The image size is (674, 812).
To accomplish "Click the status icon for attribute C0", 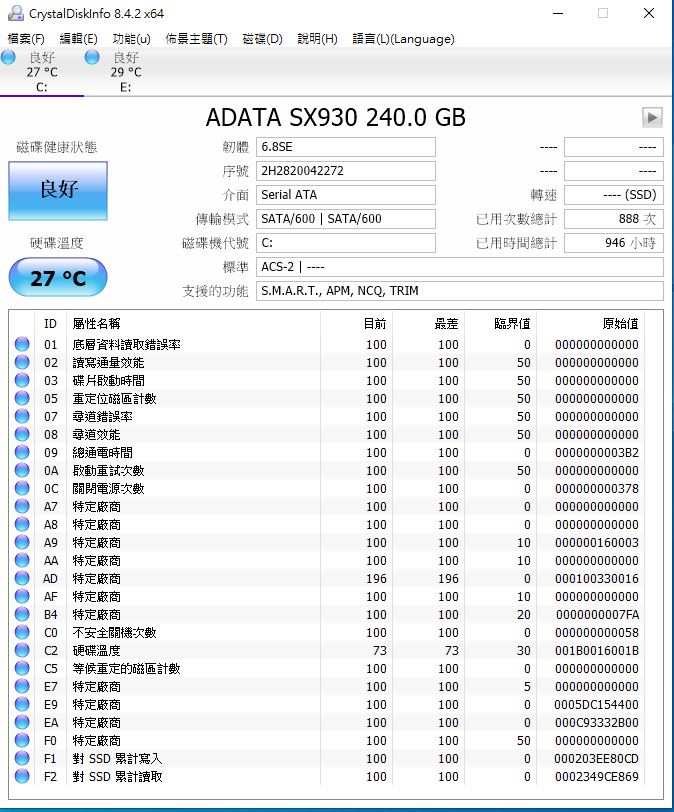I will (x=22, y=632).
